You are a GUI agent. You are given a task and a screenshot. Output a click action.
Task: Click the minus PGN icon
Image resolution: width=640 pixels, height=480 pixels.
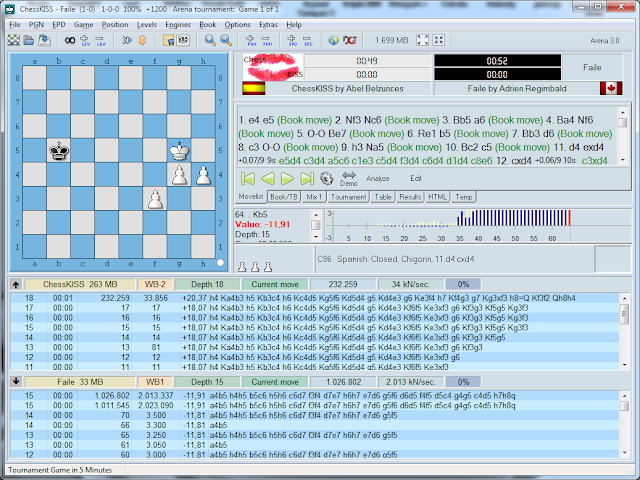267,40
